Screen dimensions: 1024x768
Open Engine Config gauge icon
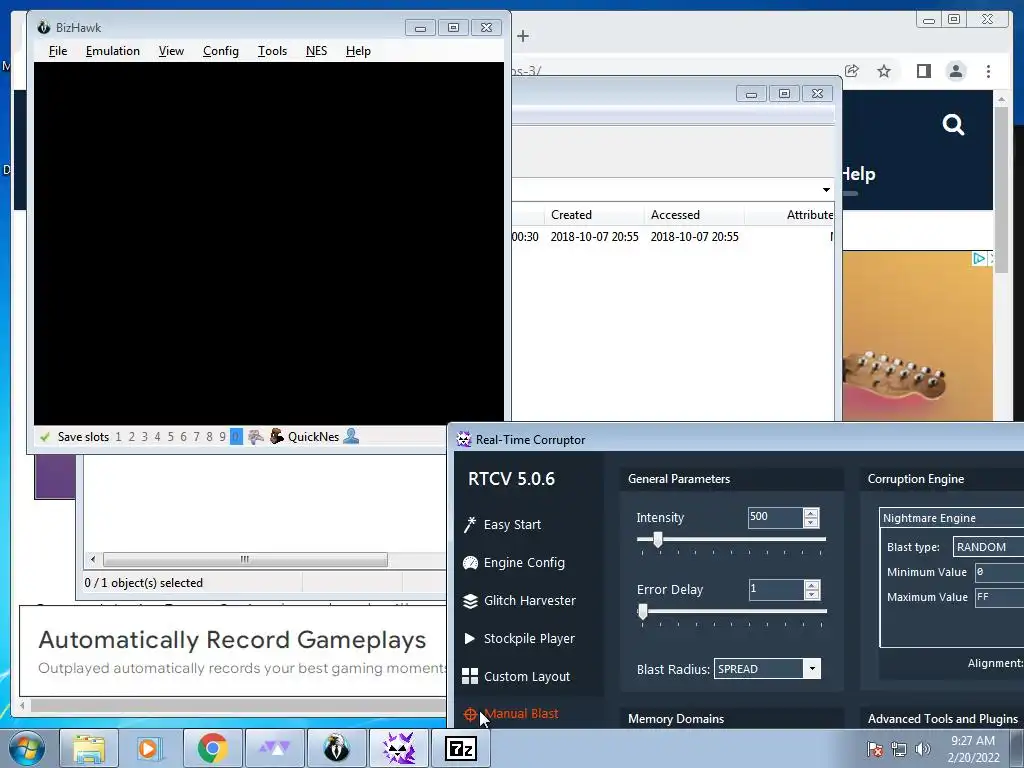[x=470, y=563]
